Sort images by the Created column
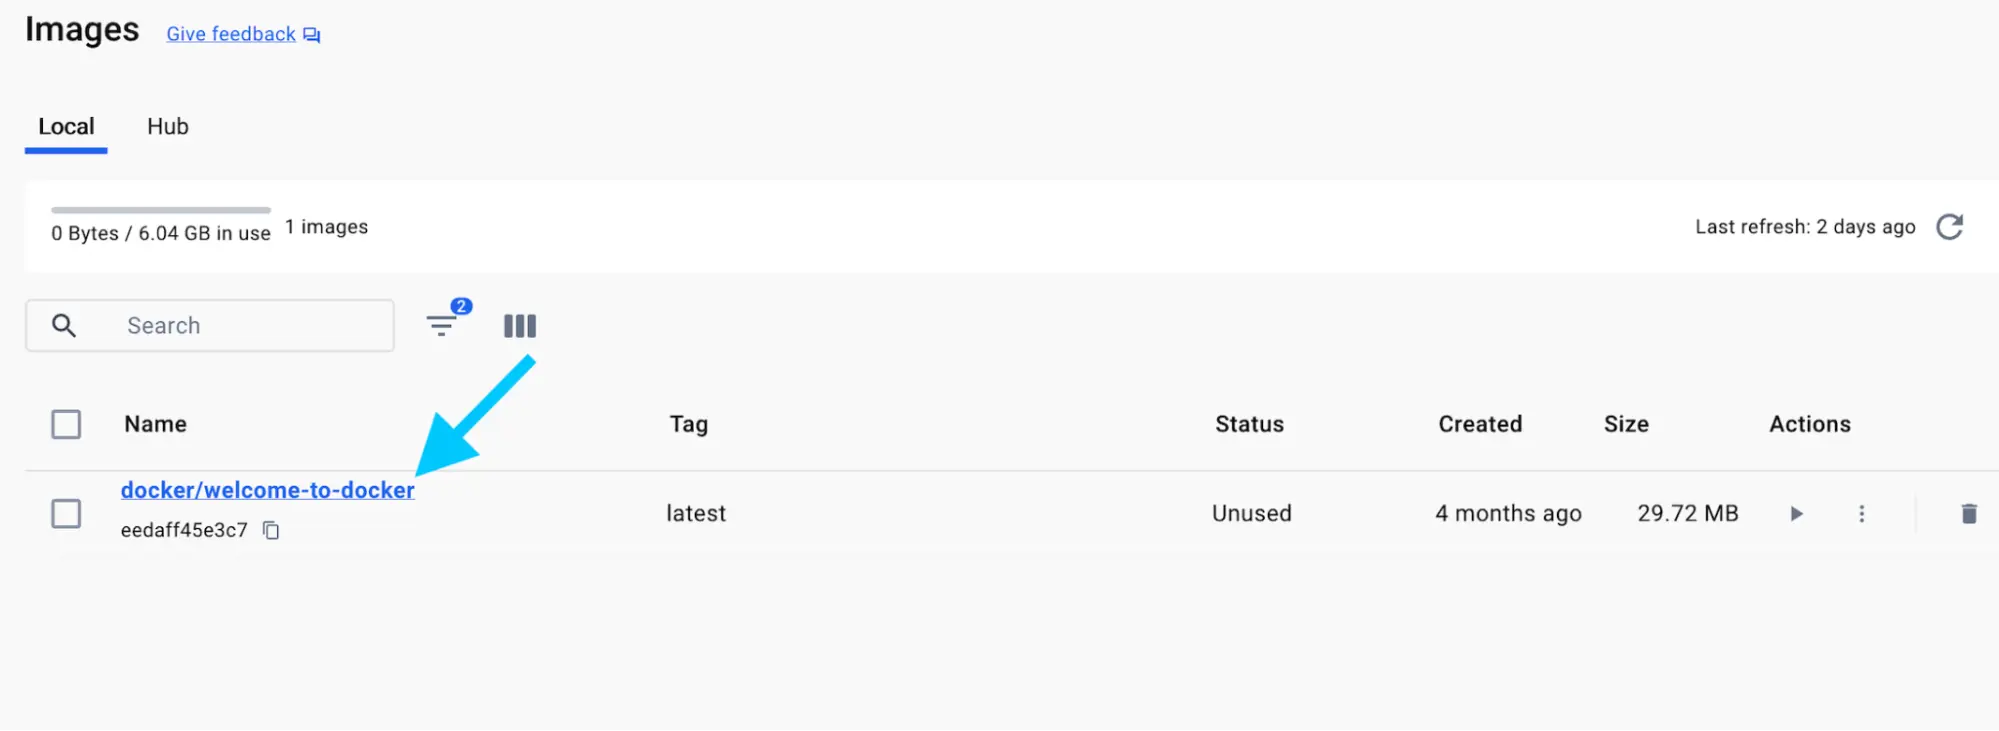The height and width of the screenshot is (731, 1999). tap(1480, 424)
